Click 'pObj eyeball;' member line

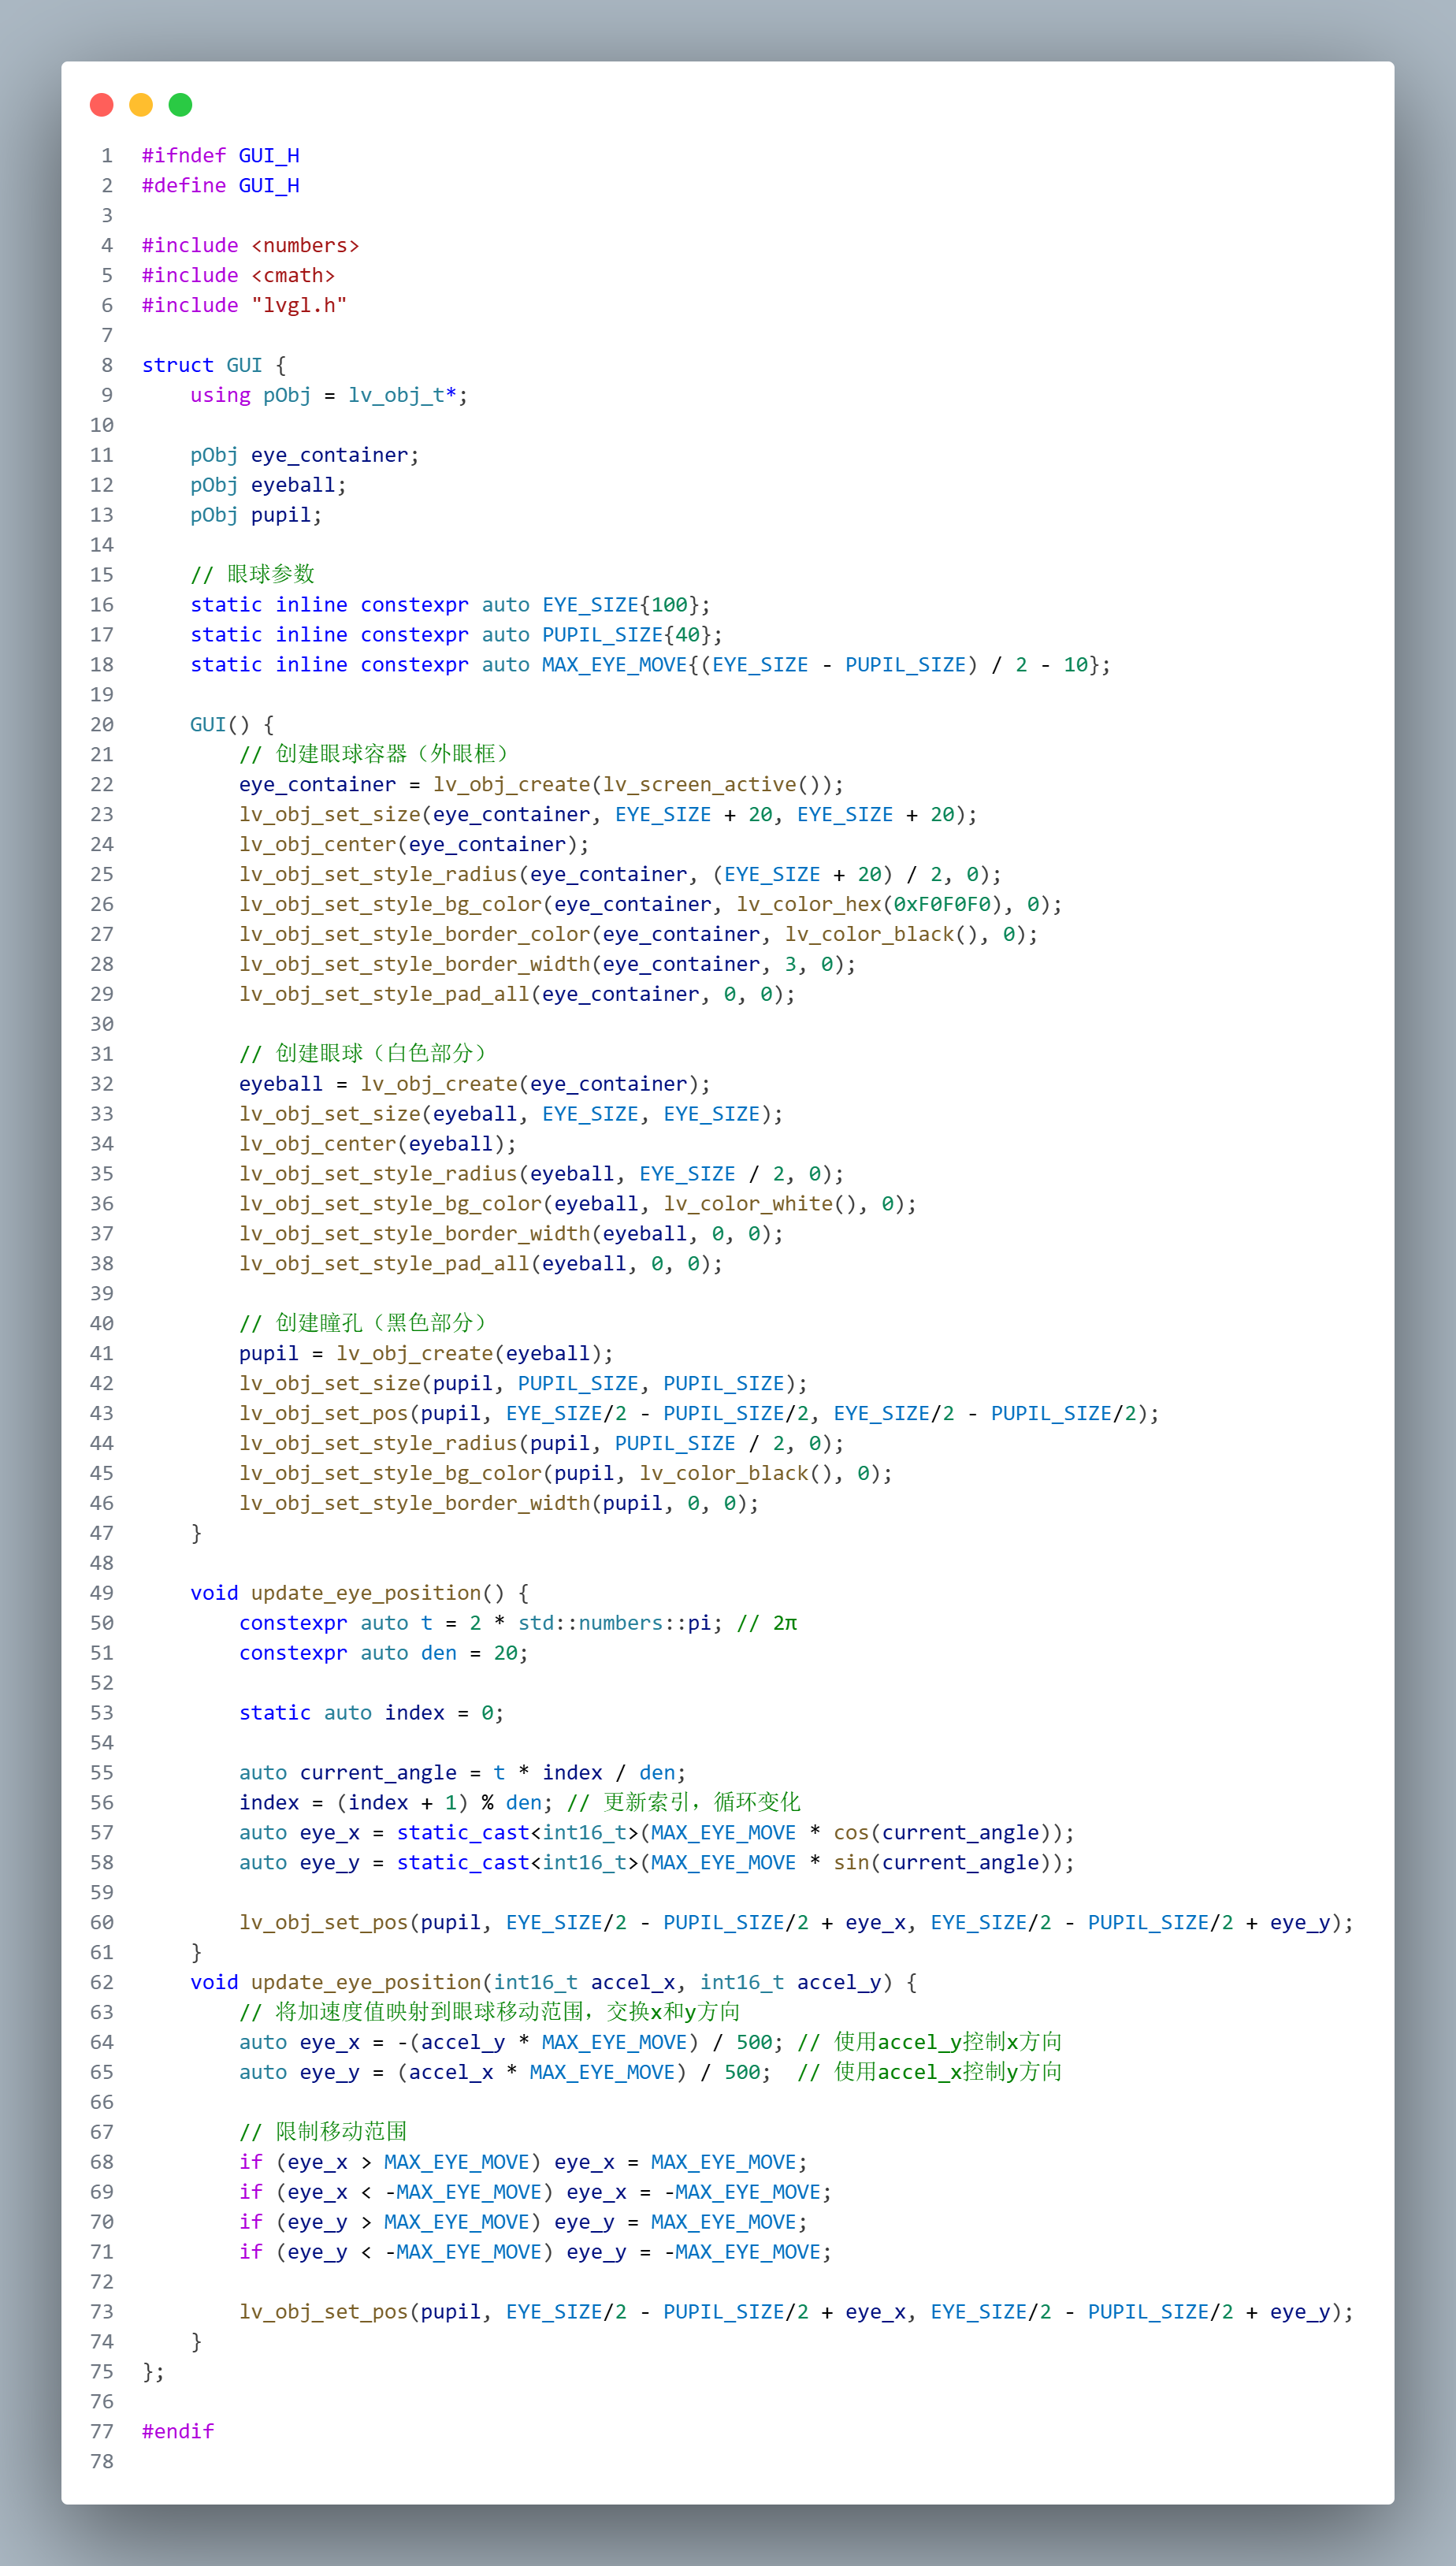pyautogui.click(x=268, y=486)
